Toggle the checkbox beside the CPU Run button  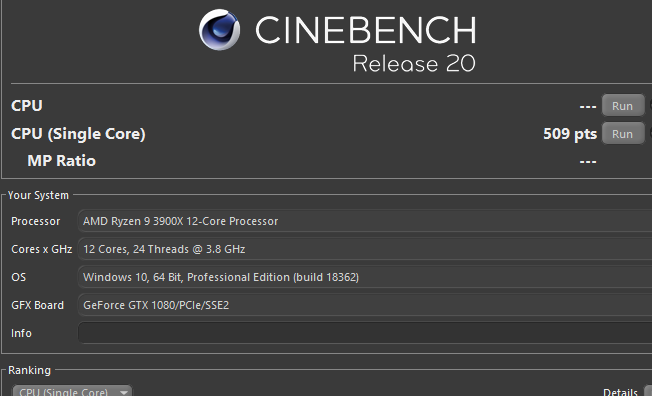click(650, 106)
